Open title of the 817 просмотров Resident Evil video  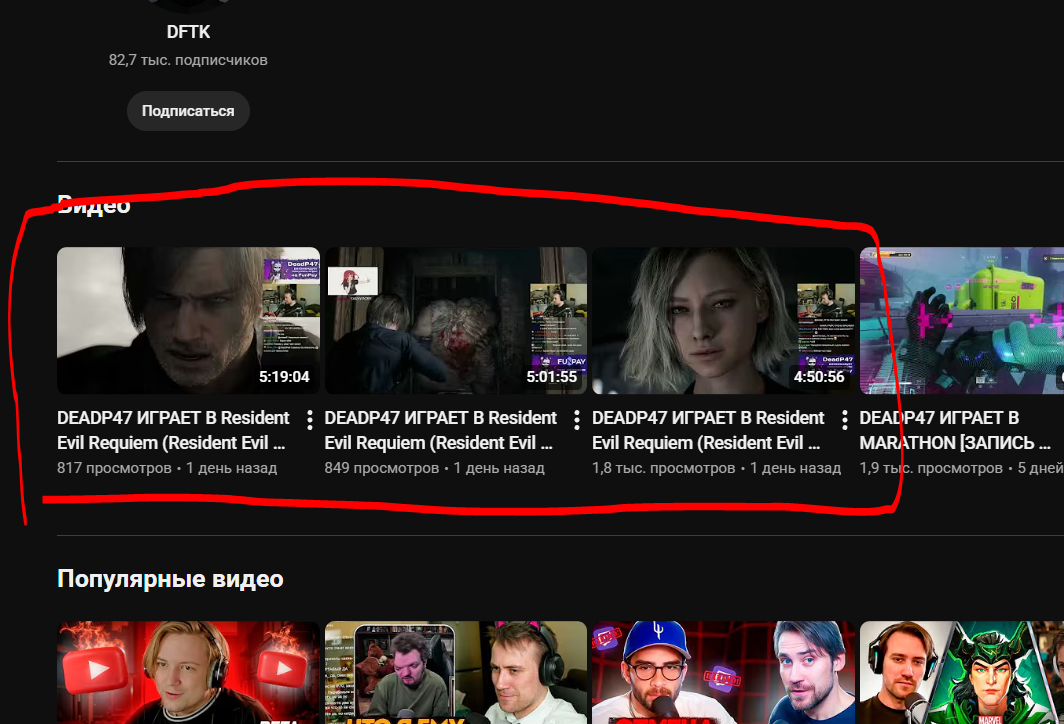[173, 430]
